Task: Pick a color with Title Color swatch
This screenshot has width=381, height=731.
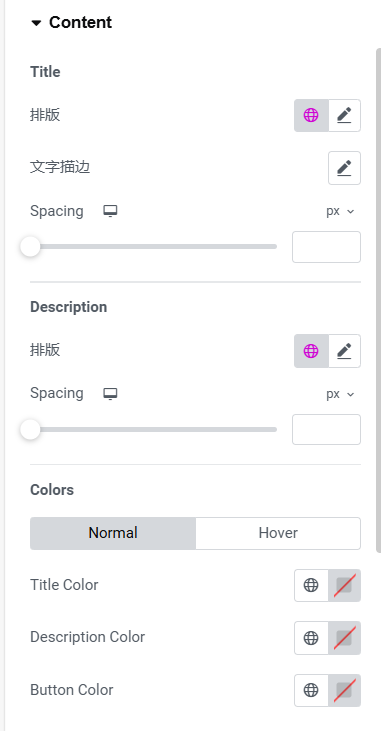Action: [344, 585]
